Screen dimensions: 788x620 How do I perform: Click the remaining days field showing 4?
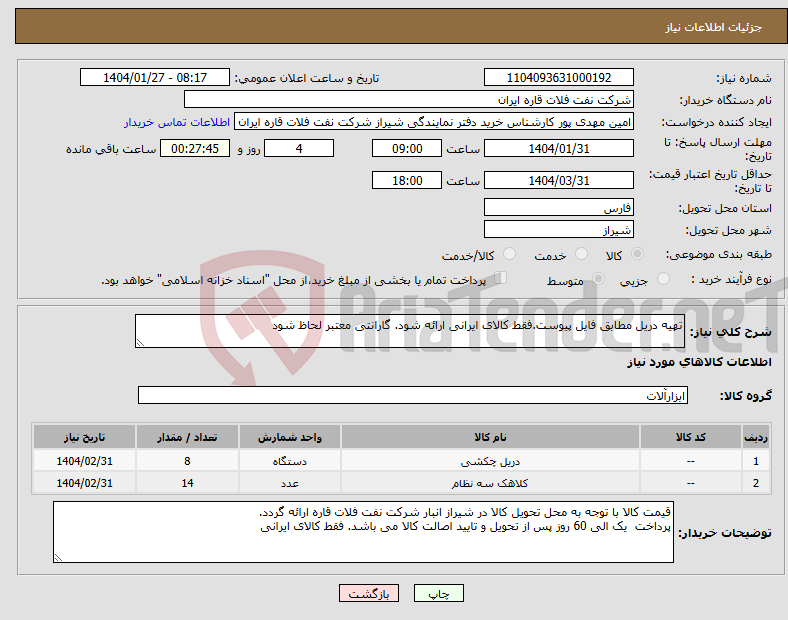coord(299,149)
